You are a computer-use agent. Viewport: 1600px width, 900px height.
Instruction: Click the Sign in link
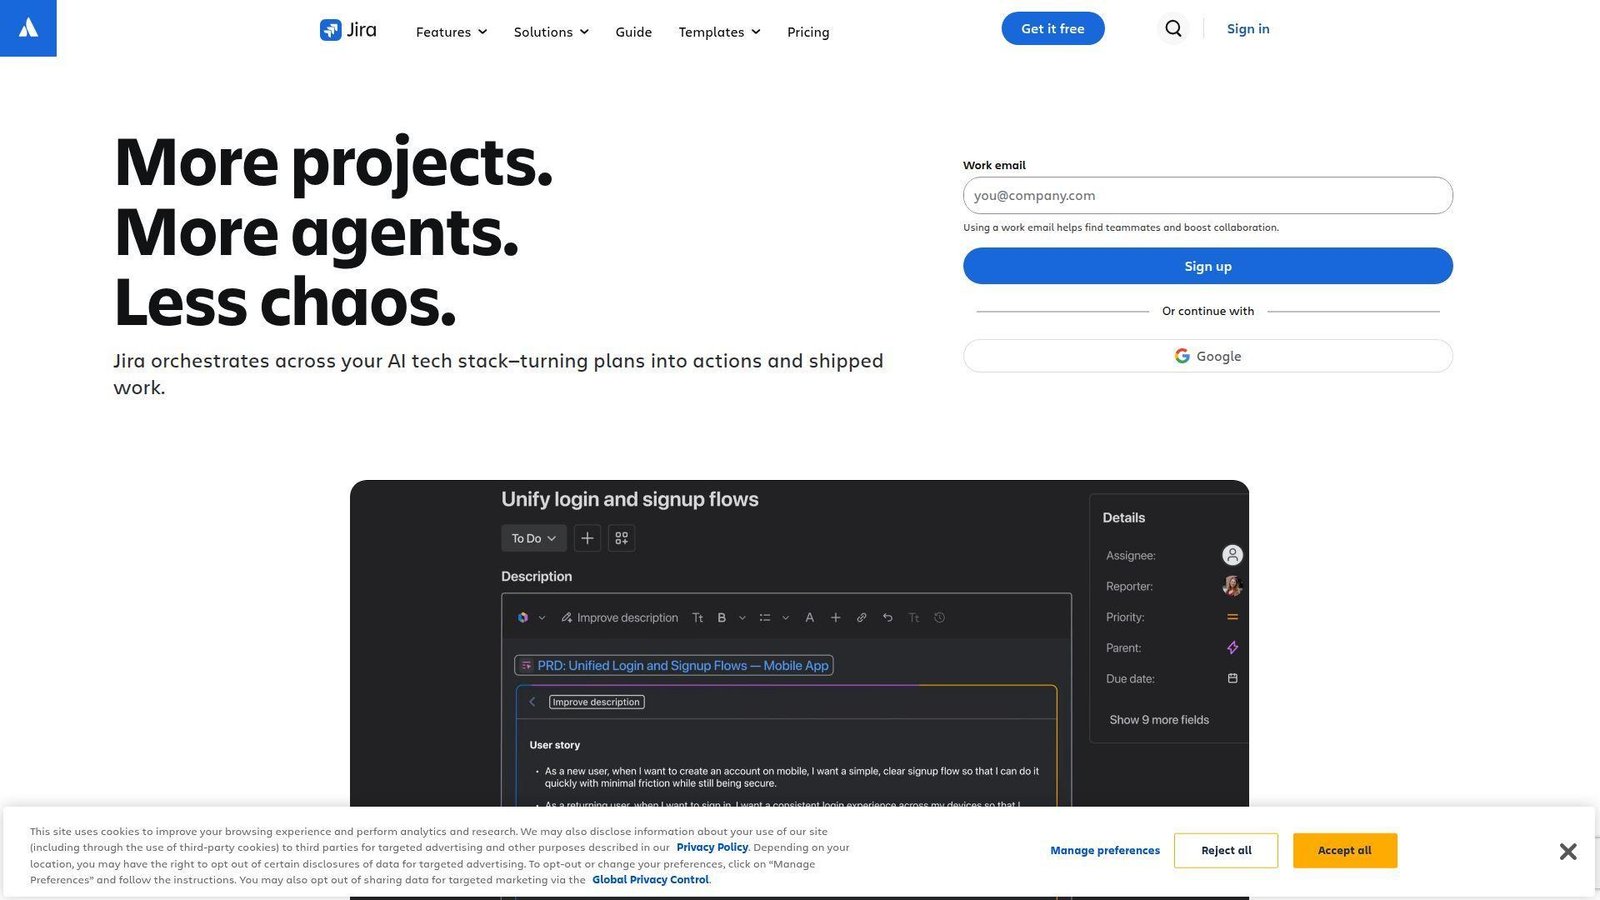point(1248,29)
